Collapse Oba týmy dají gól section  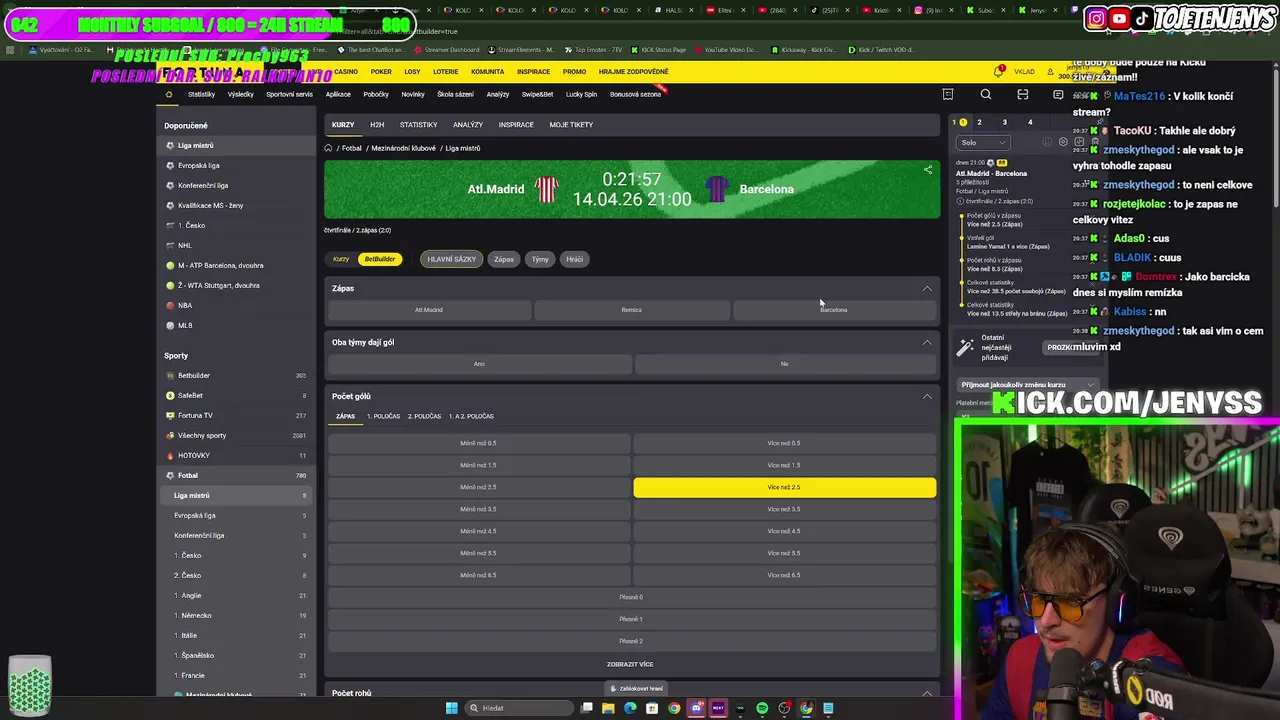927,342
